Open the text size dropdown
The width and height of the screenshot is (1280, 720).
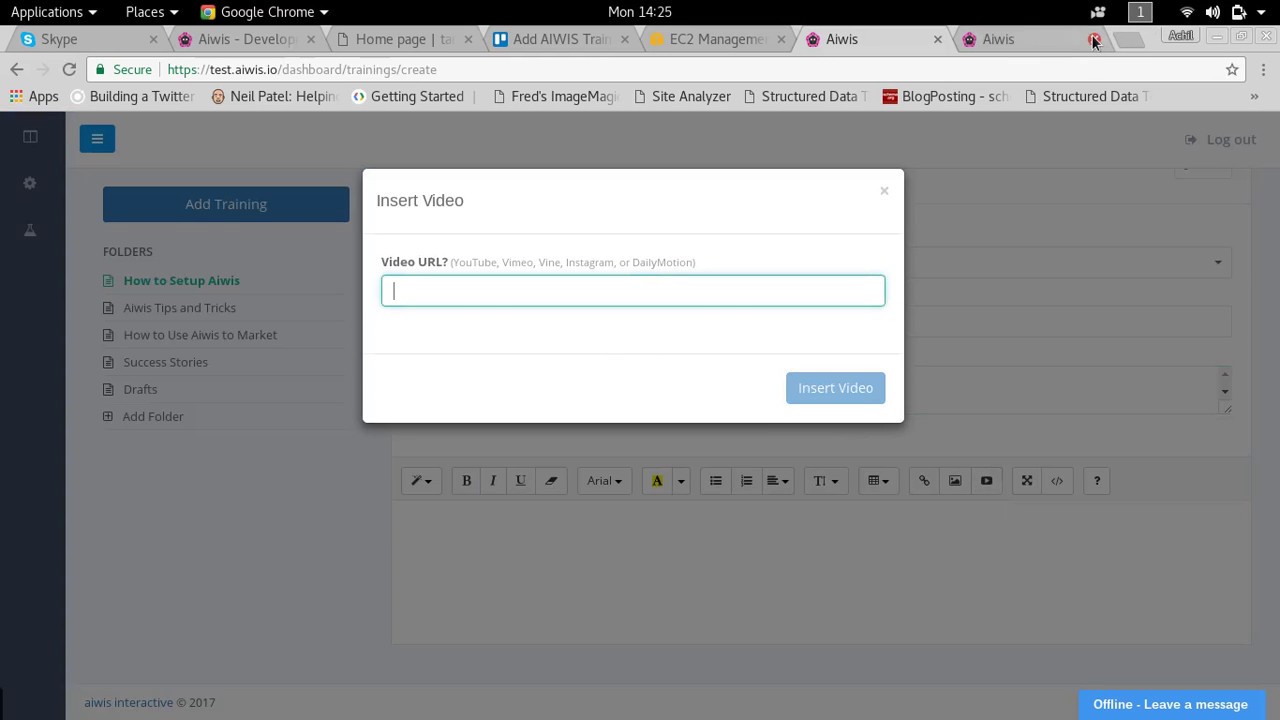(825, 481)
